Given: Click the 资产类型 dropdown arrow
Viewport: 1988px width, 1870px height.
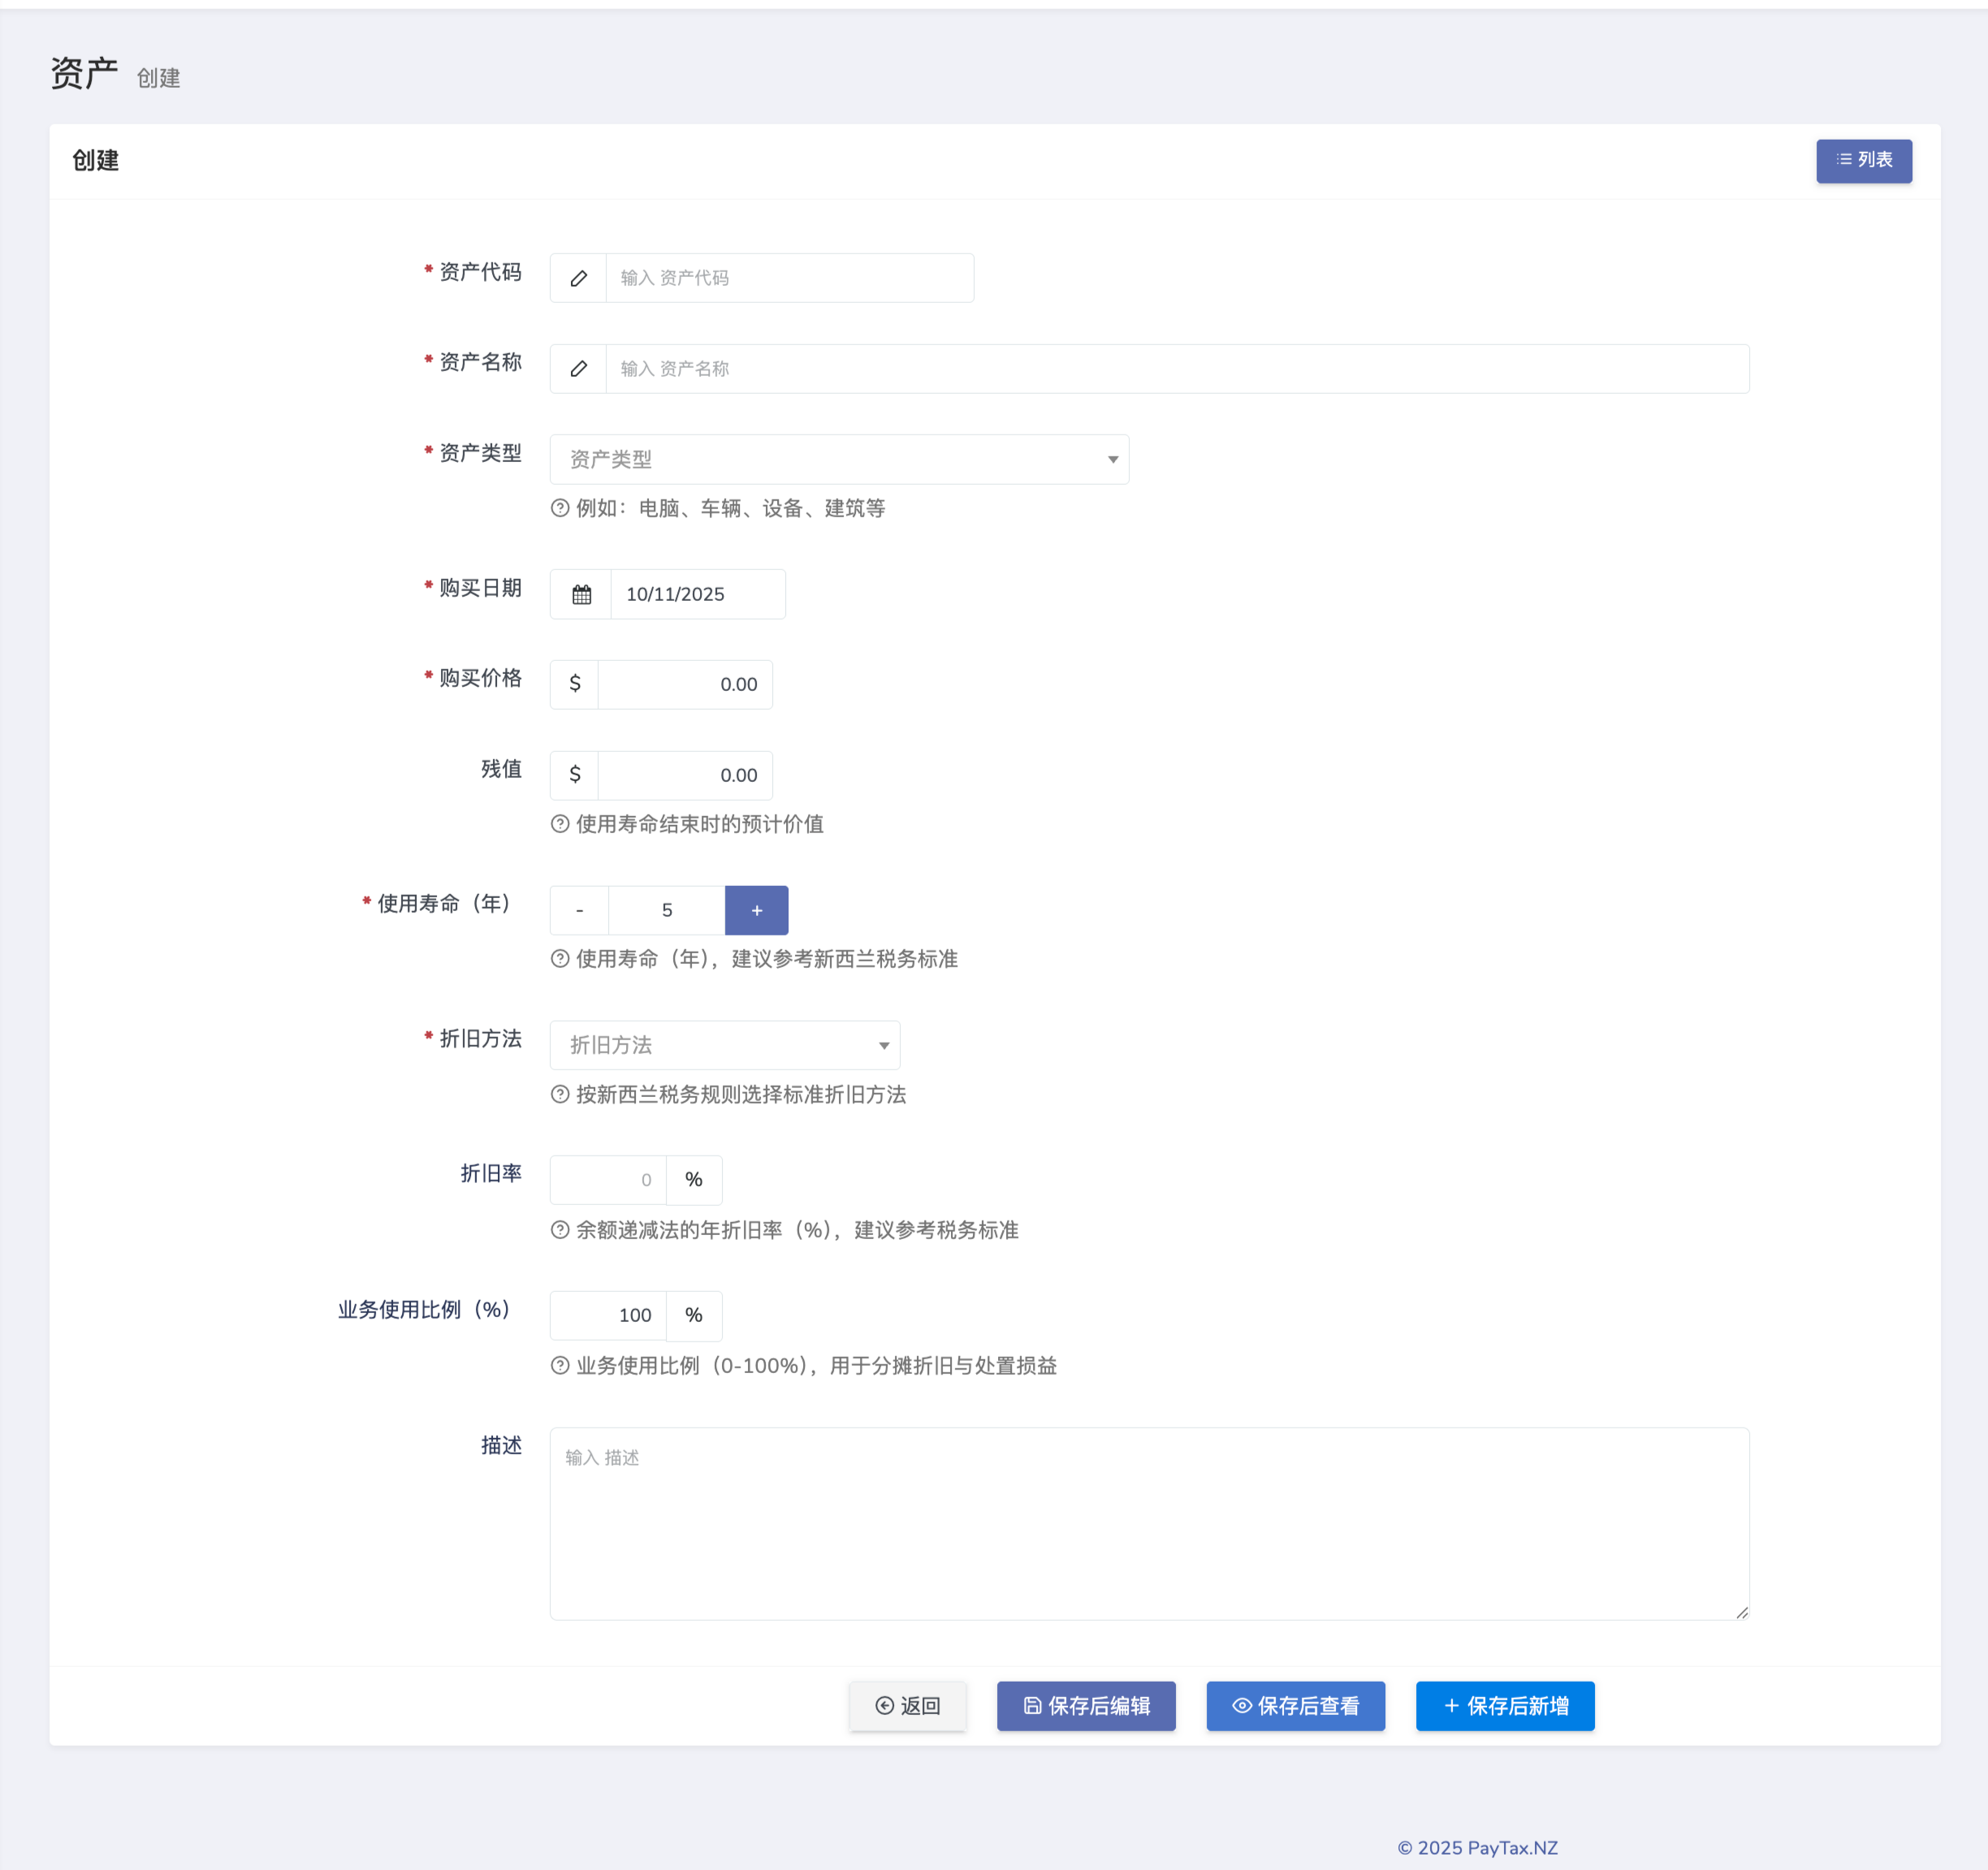Looking at the screenshot, I should click(1112, 459).
